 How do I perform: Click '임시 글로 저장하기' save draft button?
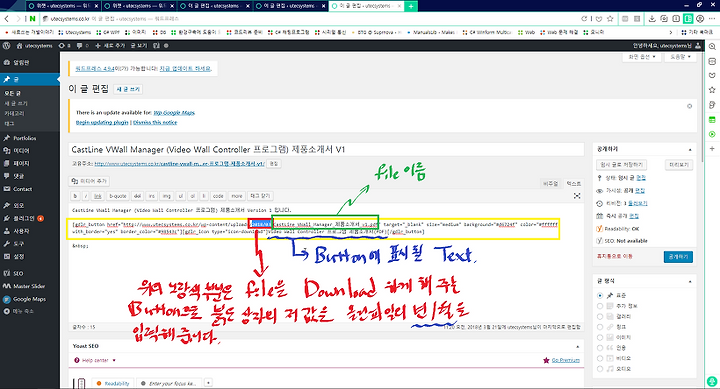point(621,165)
